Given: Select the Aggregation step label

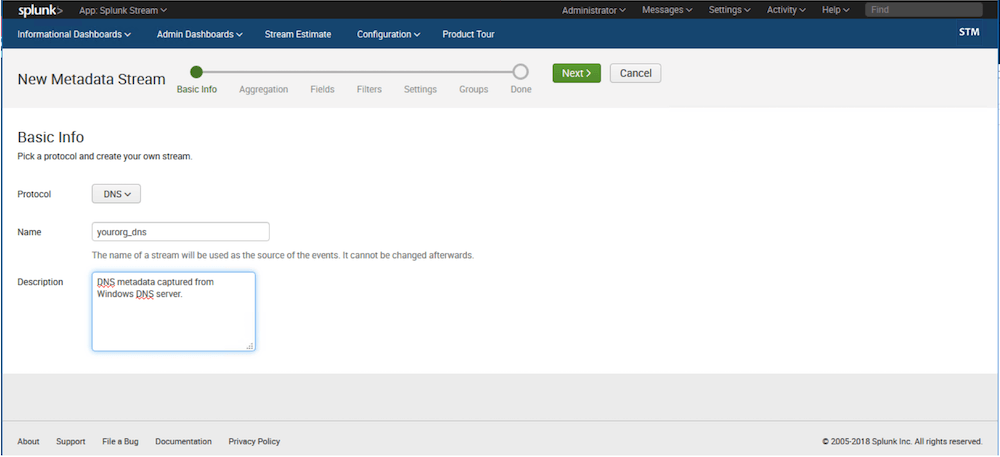Looking at the screenshot, I should pos(263,90).
